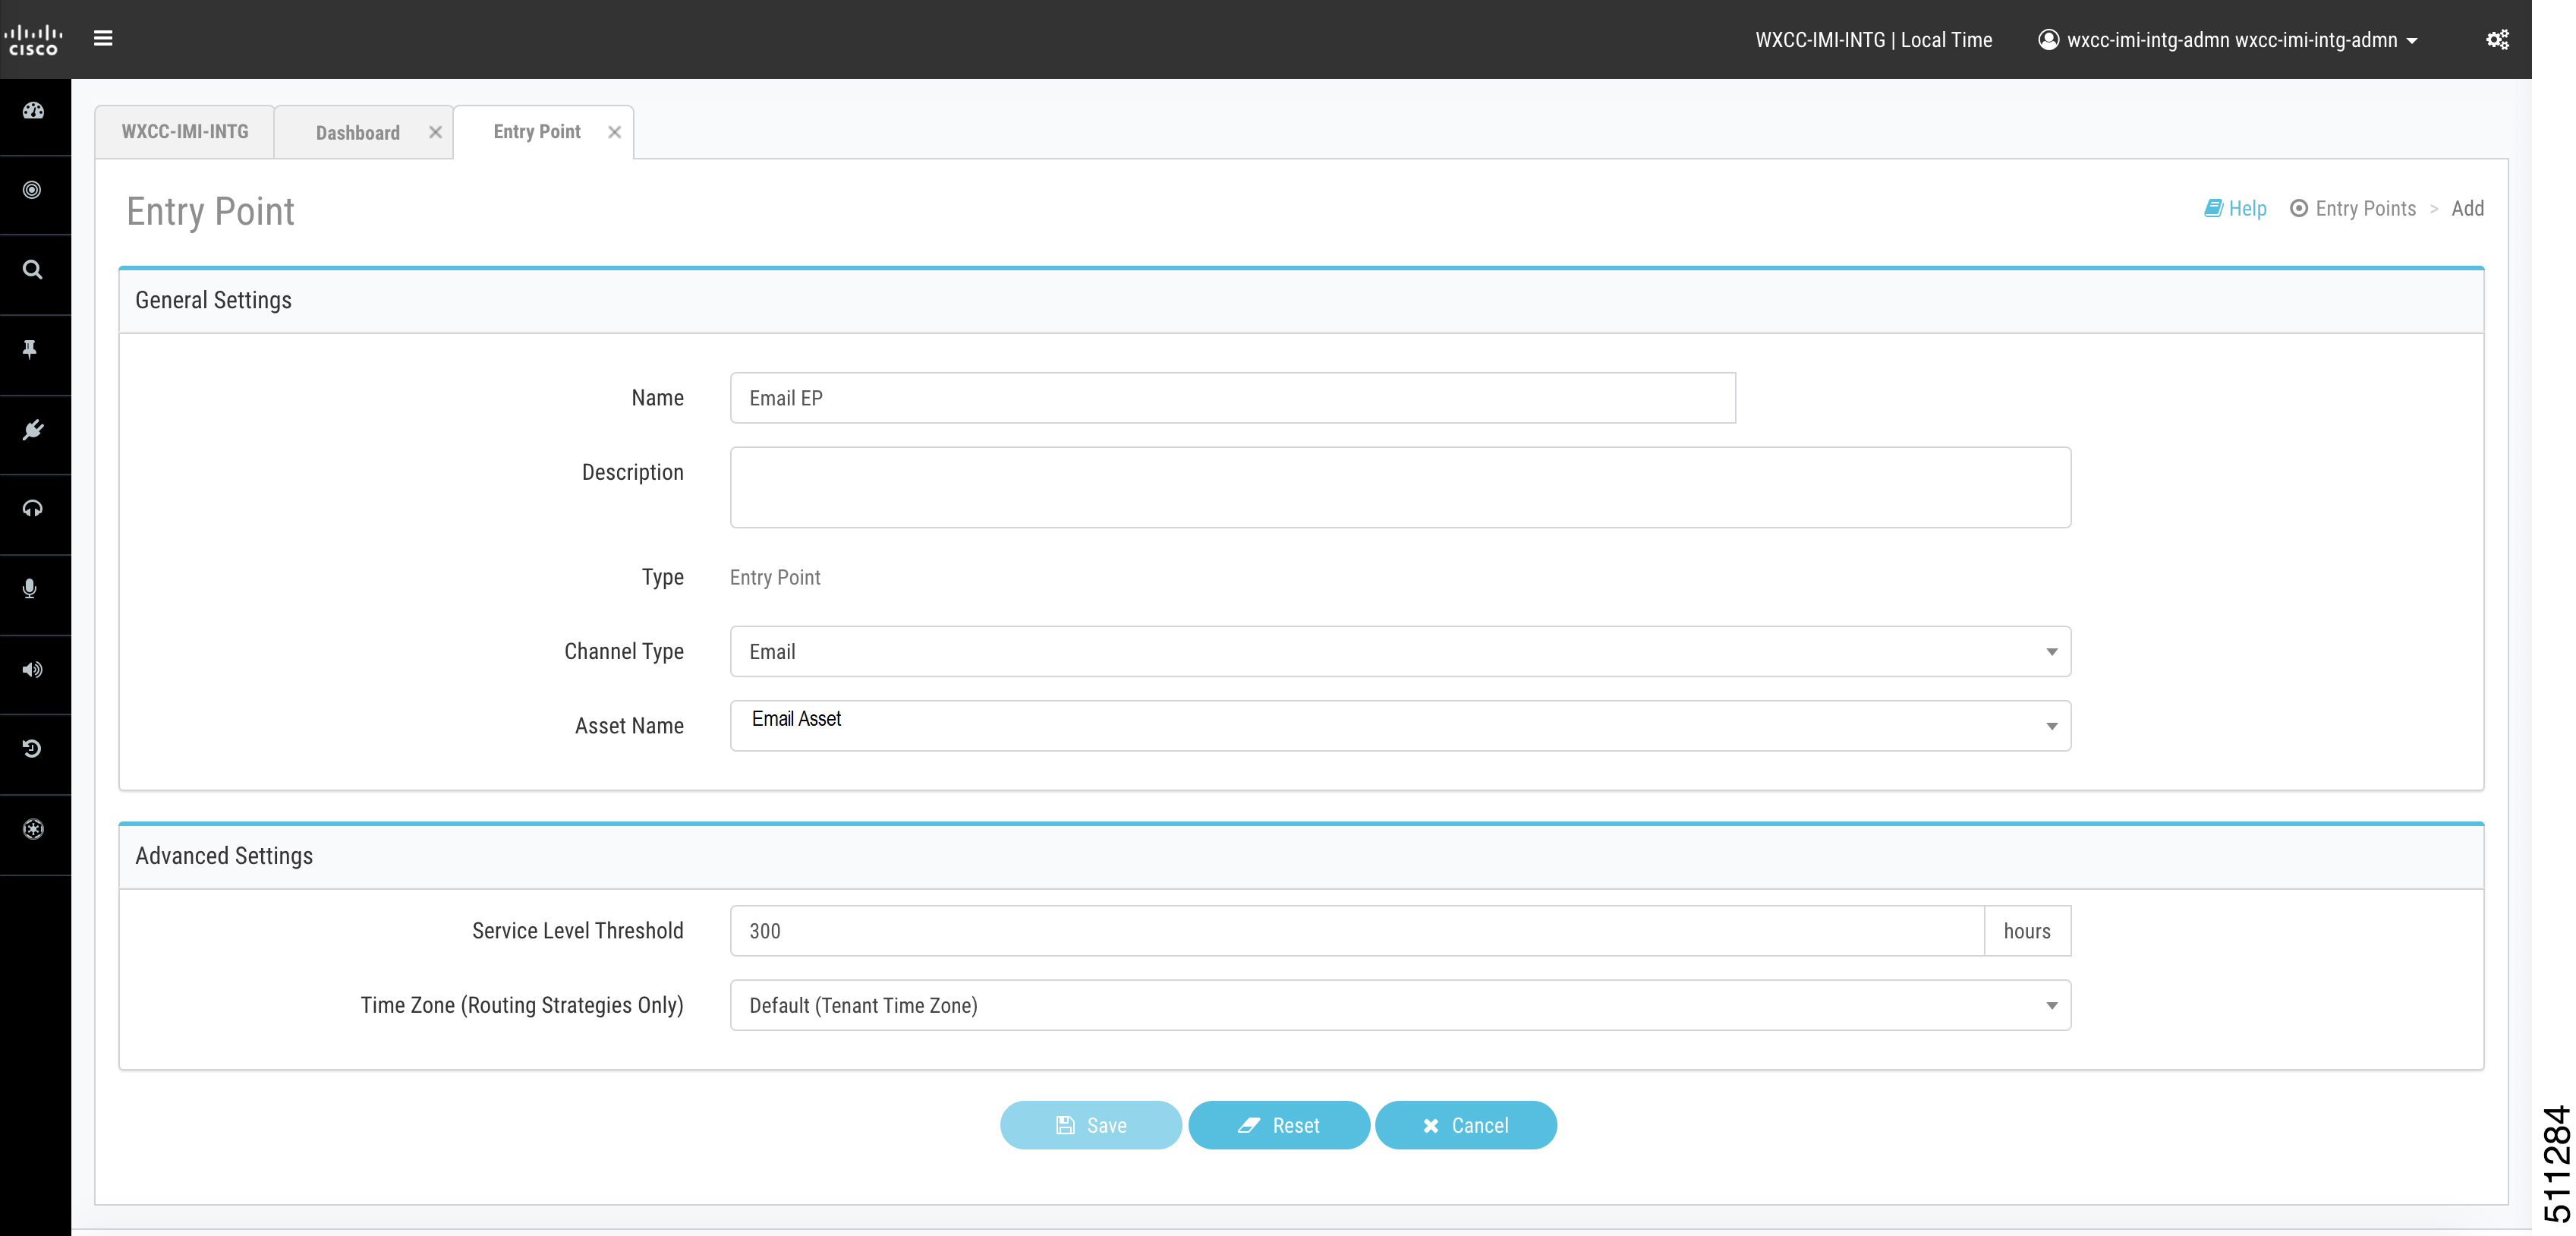Image resolution: width=2576 pixels, height=1236 pixels.
Task: Click the Cisco logo
Action: pyautogui.click(x=34, y=40)
